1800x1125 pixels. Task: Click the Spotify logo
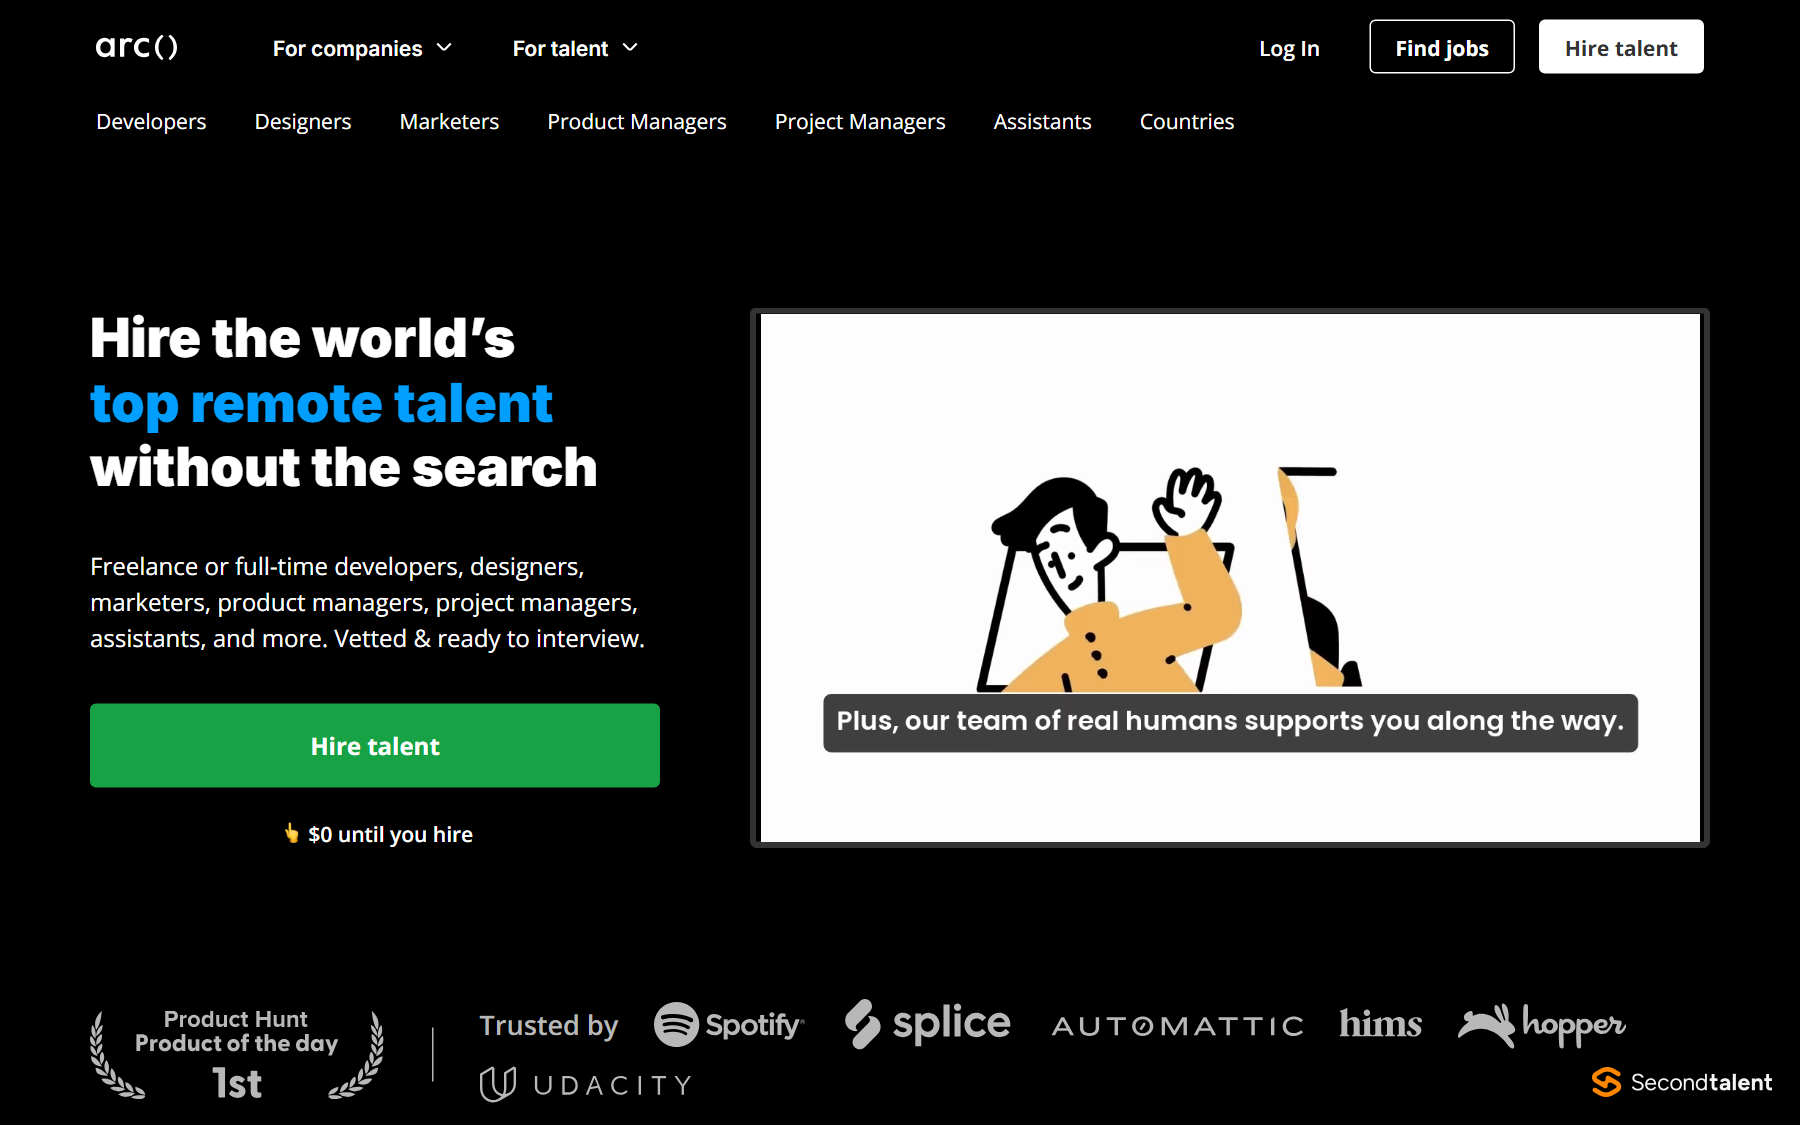coord(729,1025)
